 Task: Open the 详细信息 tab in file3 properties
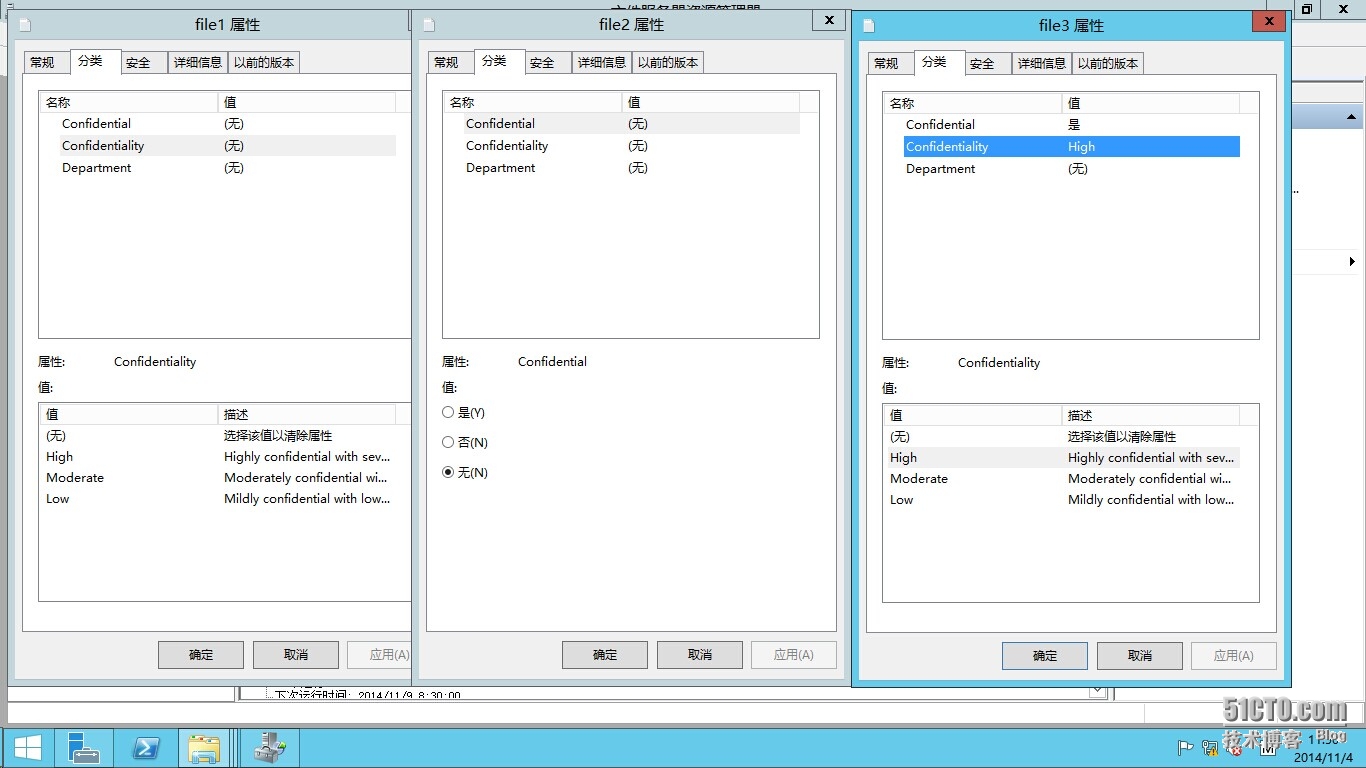pos(1042,63)
